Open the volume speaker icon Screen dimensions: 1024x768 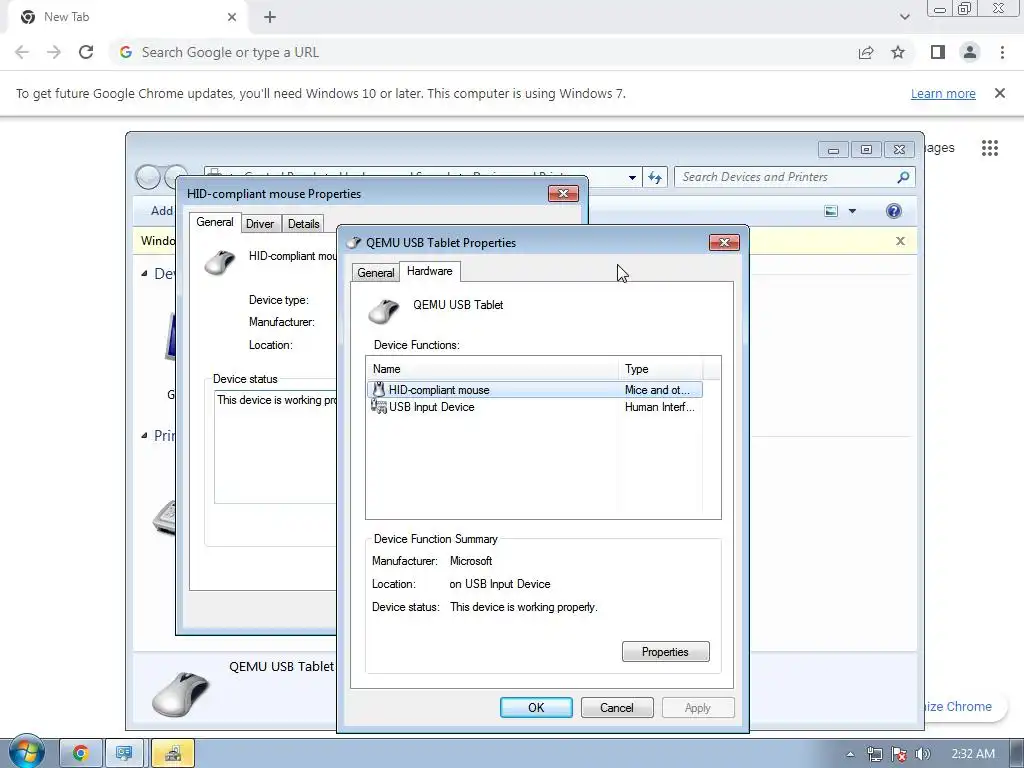(x=922, y=754)
